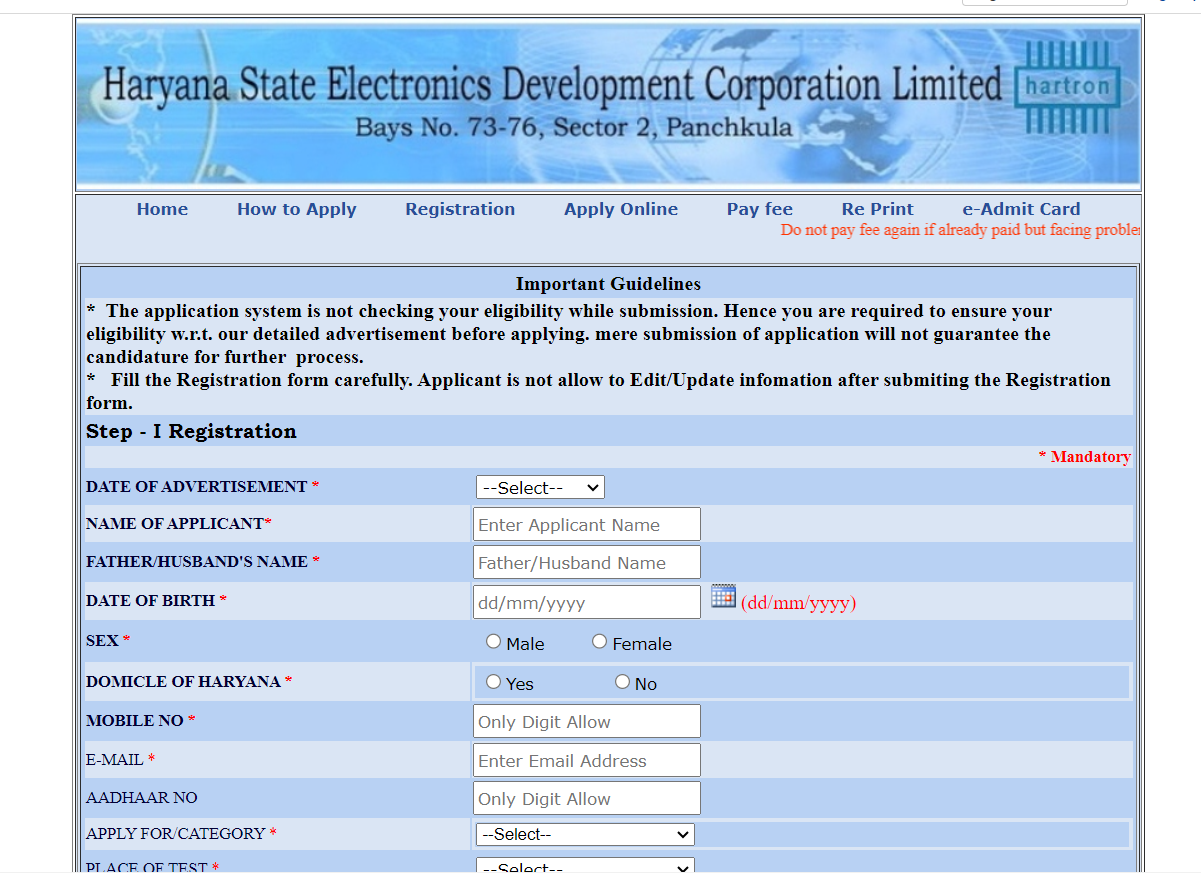Click the 'Important Guidelines' heading

coord(608,284)
